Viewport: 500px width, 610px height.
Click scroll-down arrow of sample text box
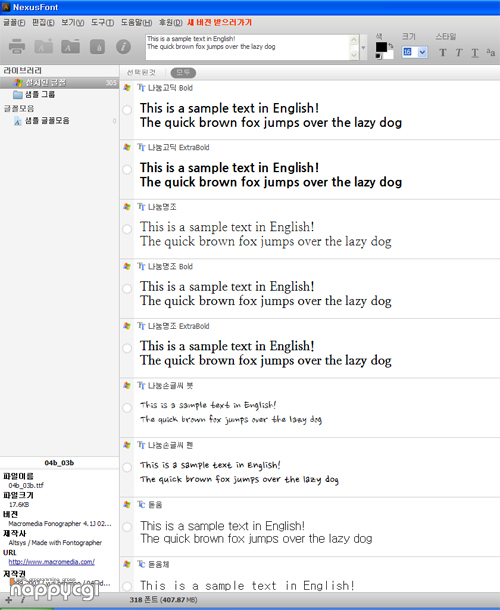[354, 55]
